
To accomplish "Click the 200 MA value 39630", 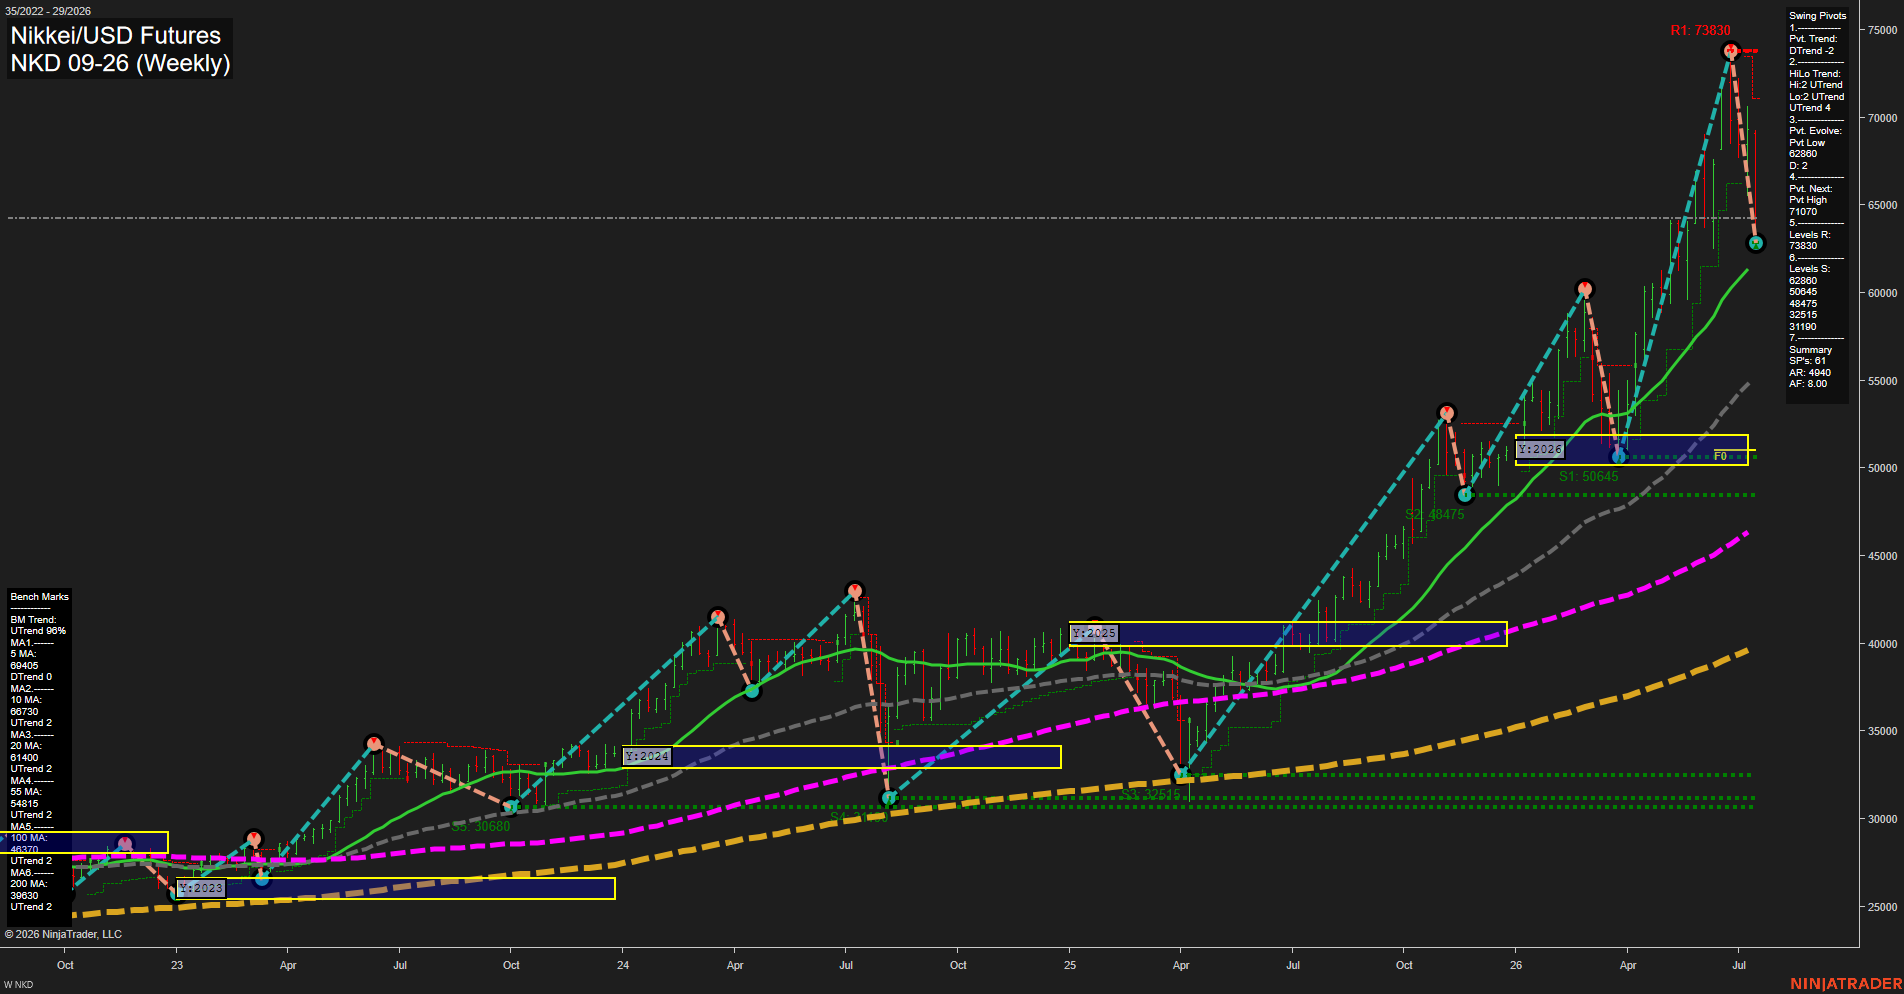I will pyautogui.click(x=24, y=896).
